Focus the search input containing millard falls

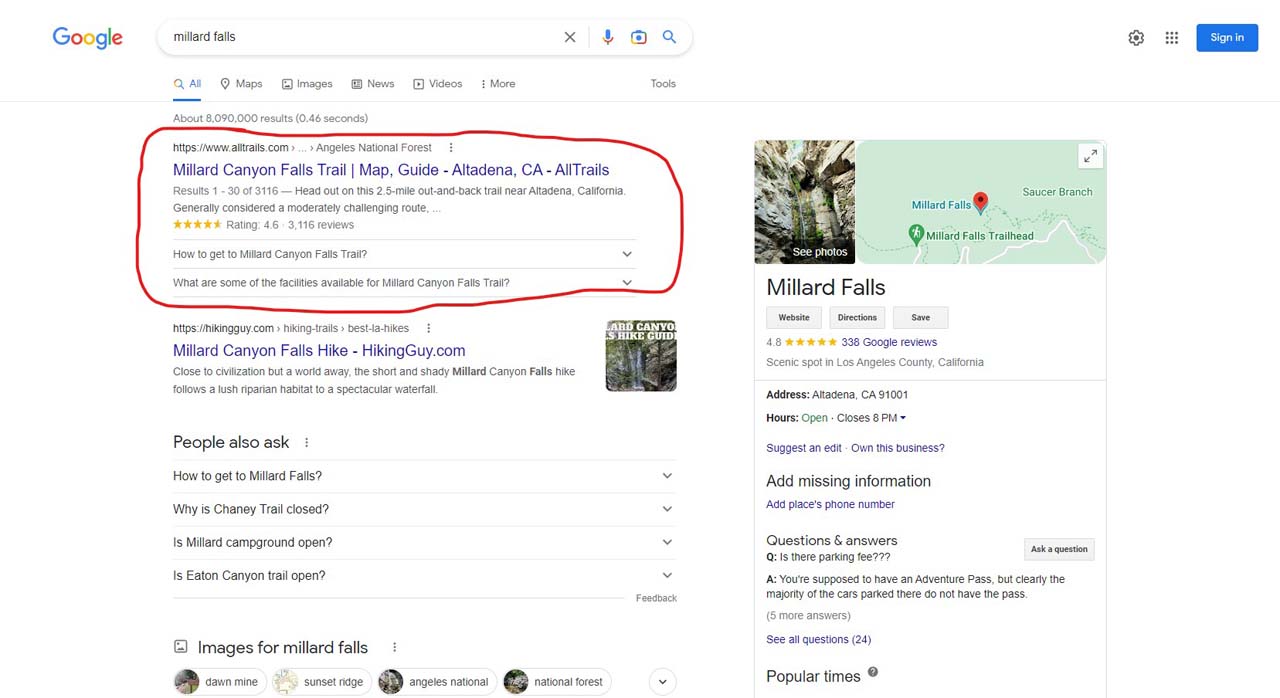pyautogui.click(x=364, y=37)
